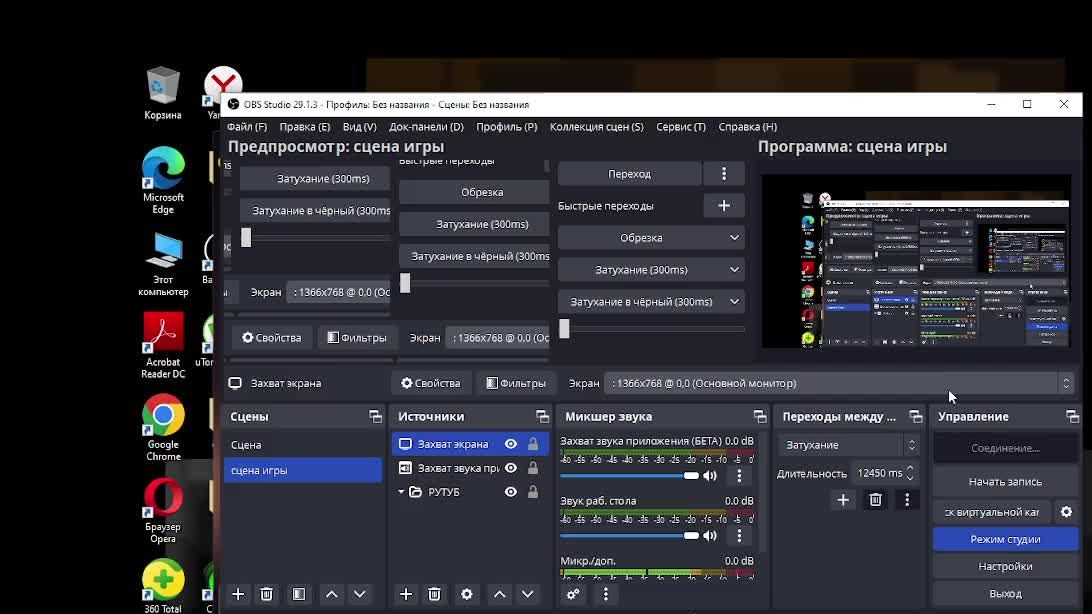
Task: Open the Коллекция сцен menu
Action: (x=596, y=127)
